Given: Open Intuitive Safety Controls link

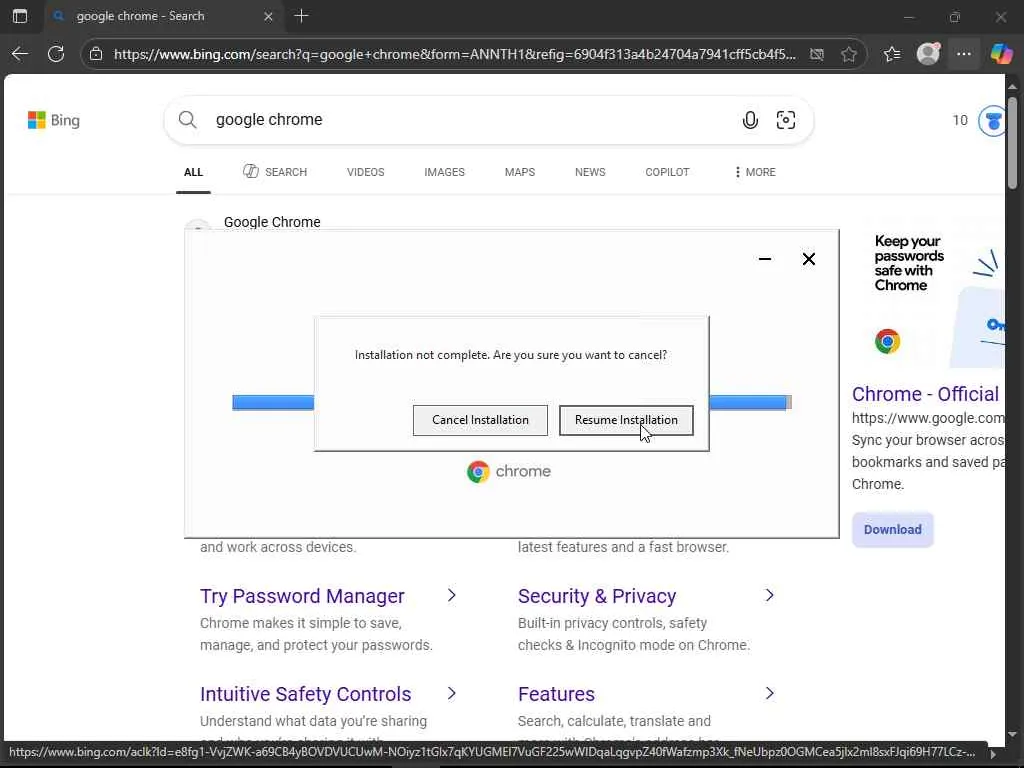Looking at the screenshot, I should (306, 694).
